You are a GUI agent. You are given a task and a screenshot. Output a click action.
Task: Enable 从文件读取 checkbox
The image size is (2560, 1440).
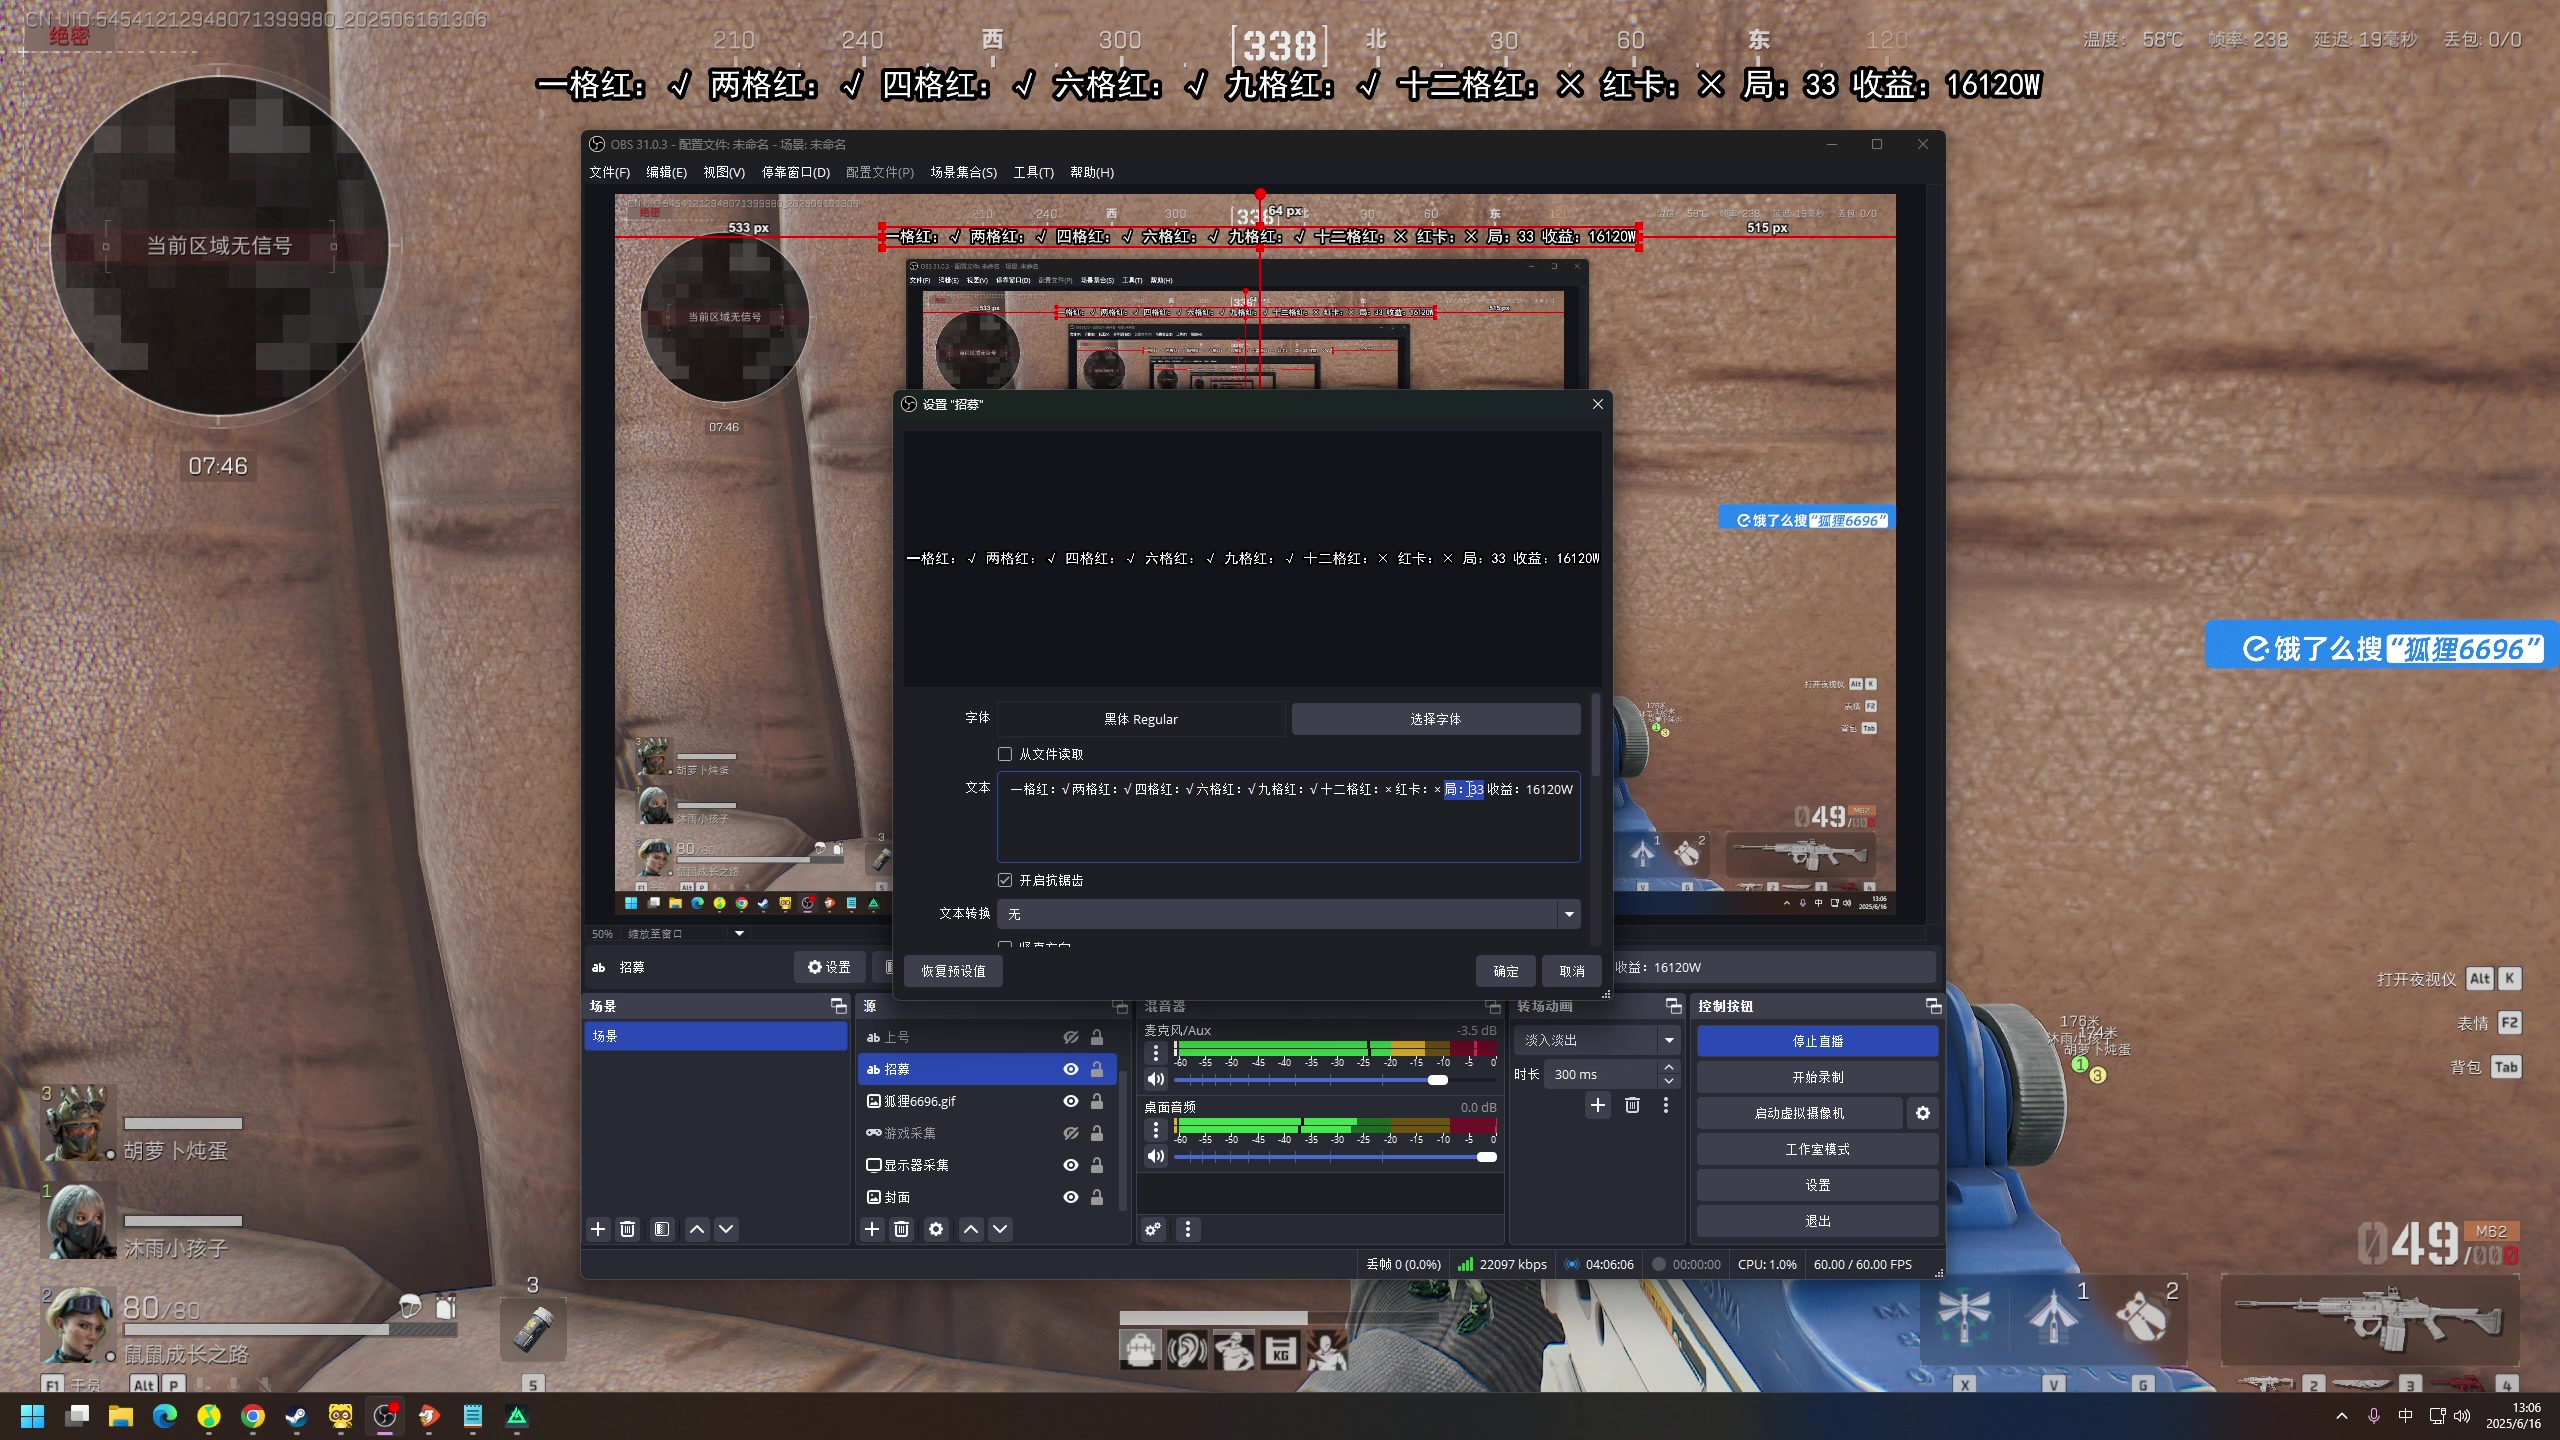click(1005, 754)
